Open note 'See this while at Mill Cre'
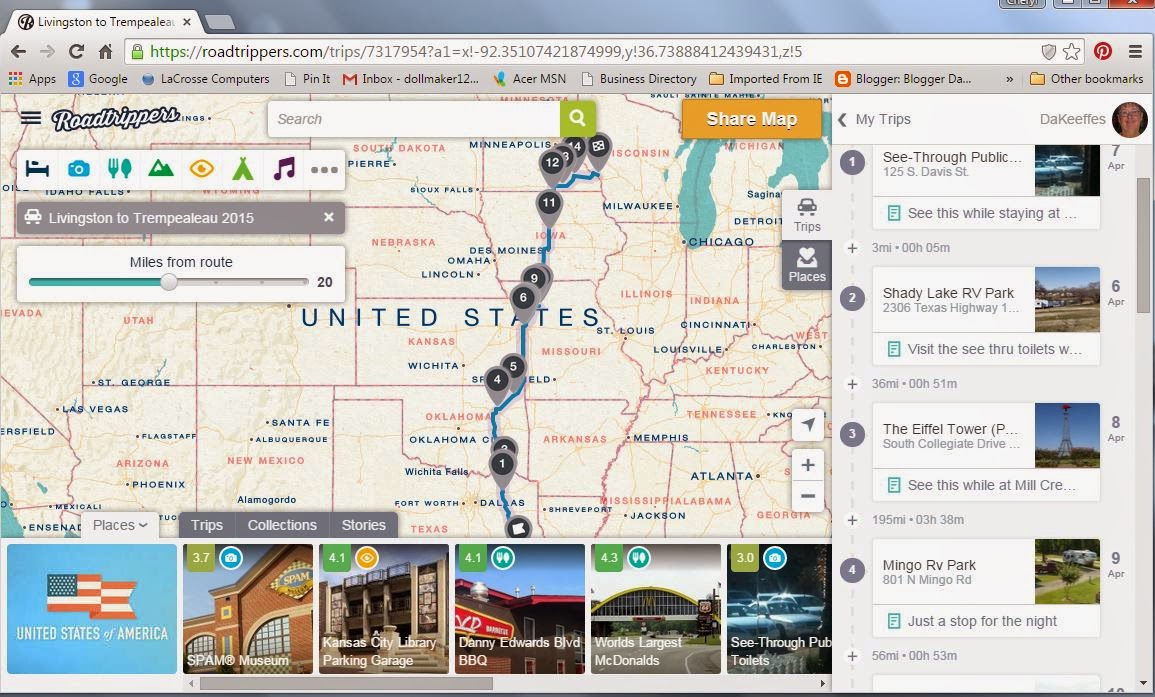This screenshot has width=1155, height=697. click(x=986, y=485)
